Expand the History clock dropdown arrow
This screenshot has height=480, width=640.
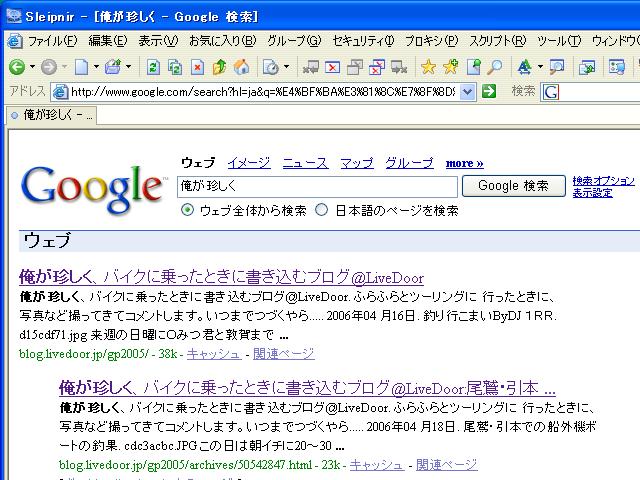[286, 67]
